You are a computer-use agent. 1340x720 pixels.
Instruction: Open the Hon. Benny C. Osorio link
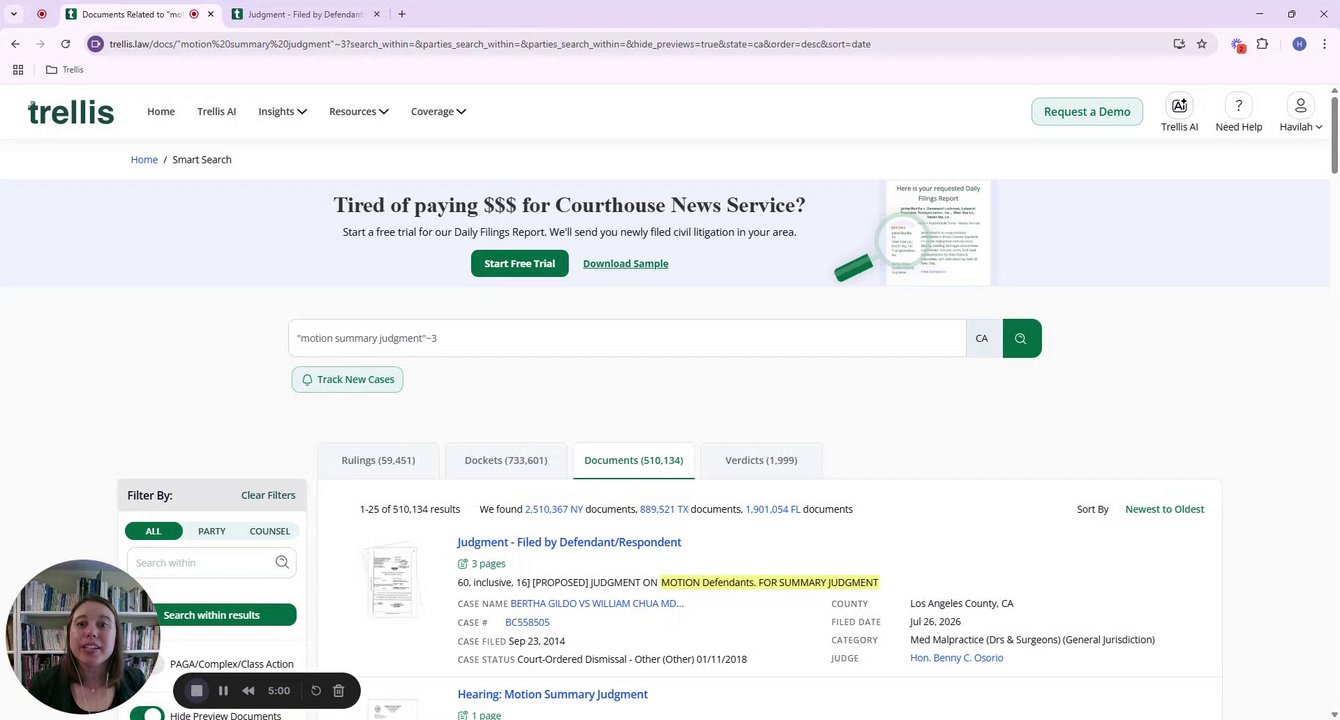click(x=956, y=658)
